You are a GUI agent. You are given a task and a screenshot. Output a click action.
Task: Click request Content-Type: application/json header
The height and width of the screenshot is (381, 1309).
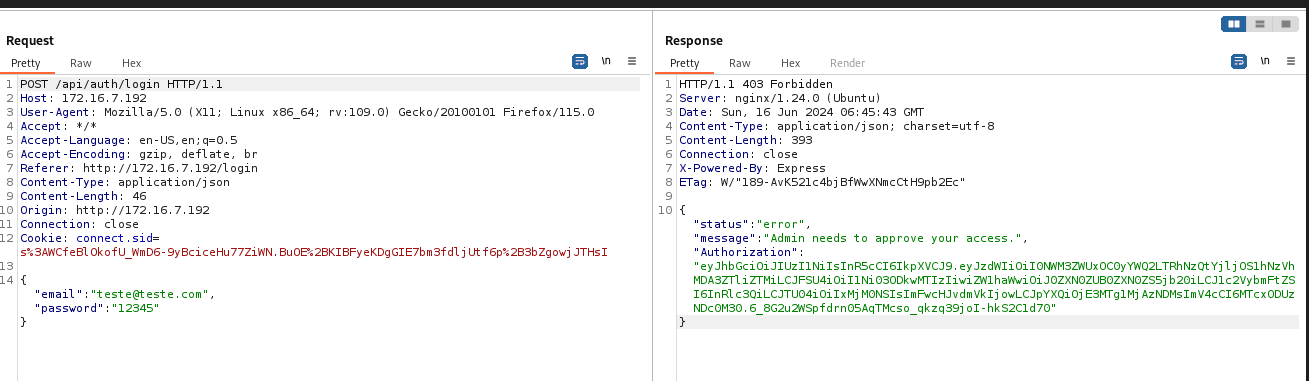click(x=125, y=183)
